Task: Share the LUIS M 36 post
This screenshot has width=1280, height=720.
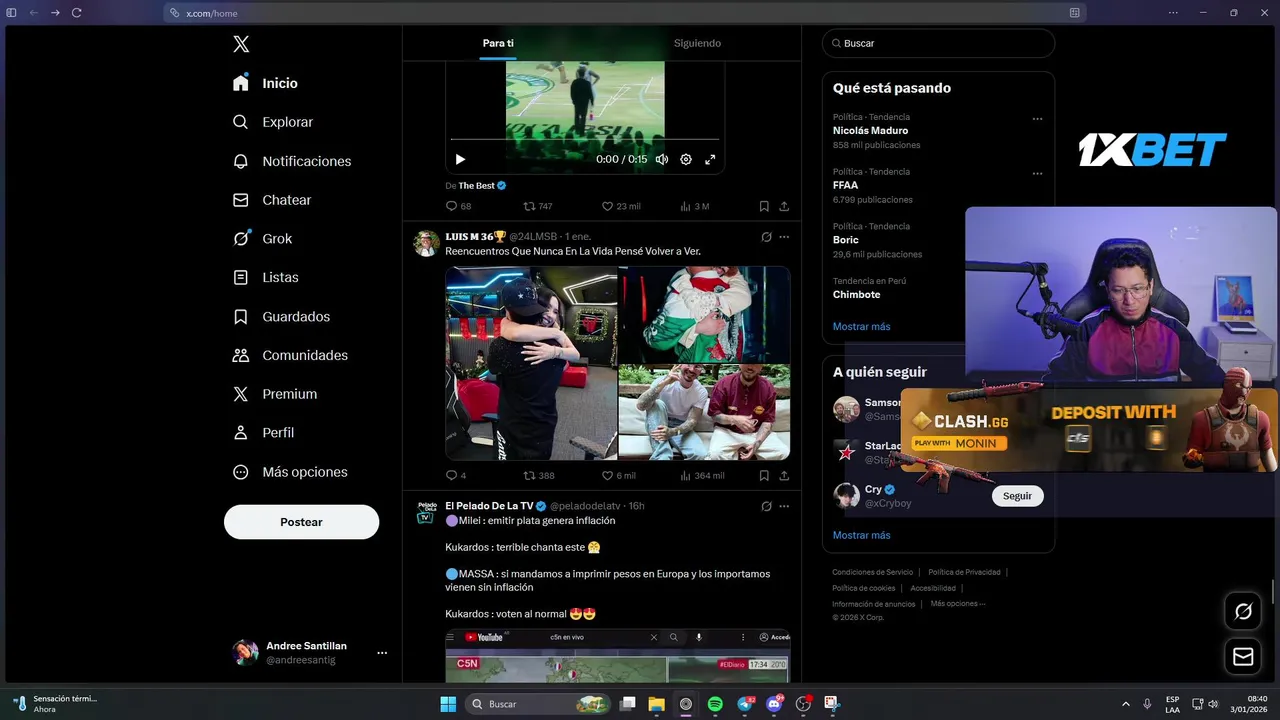Action: 784,475
